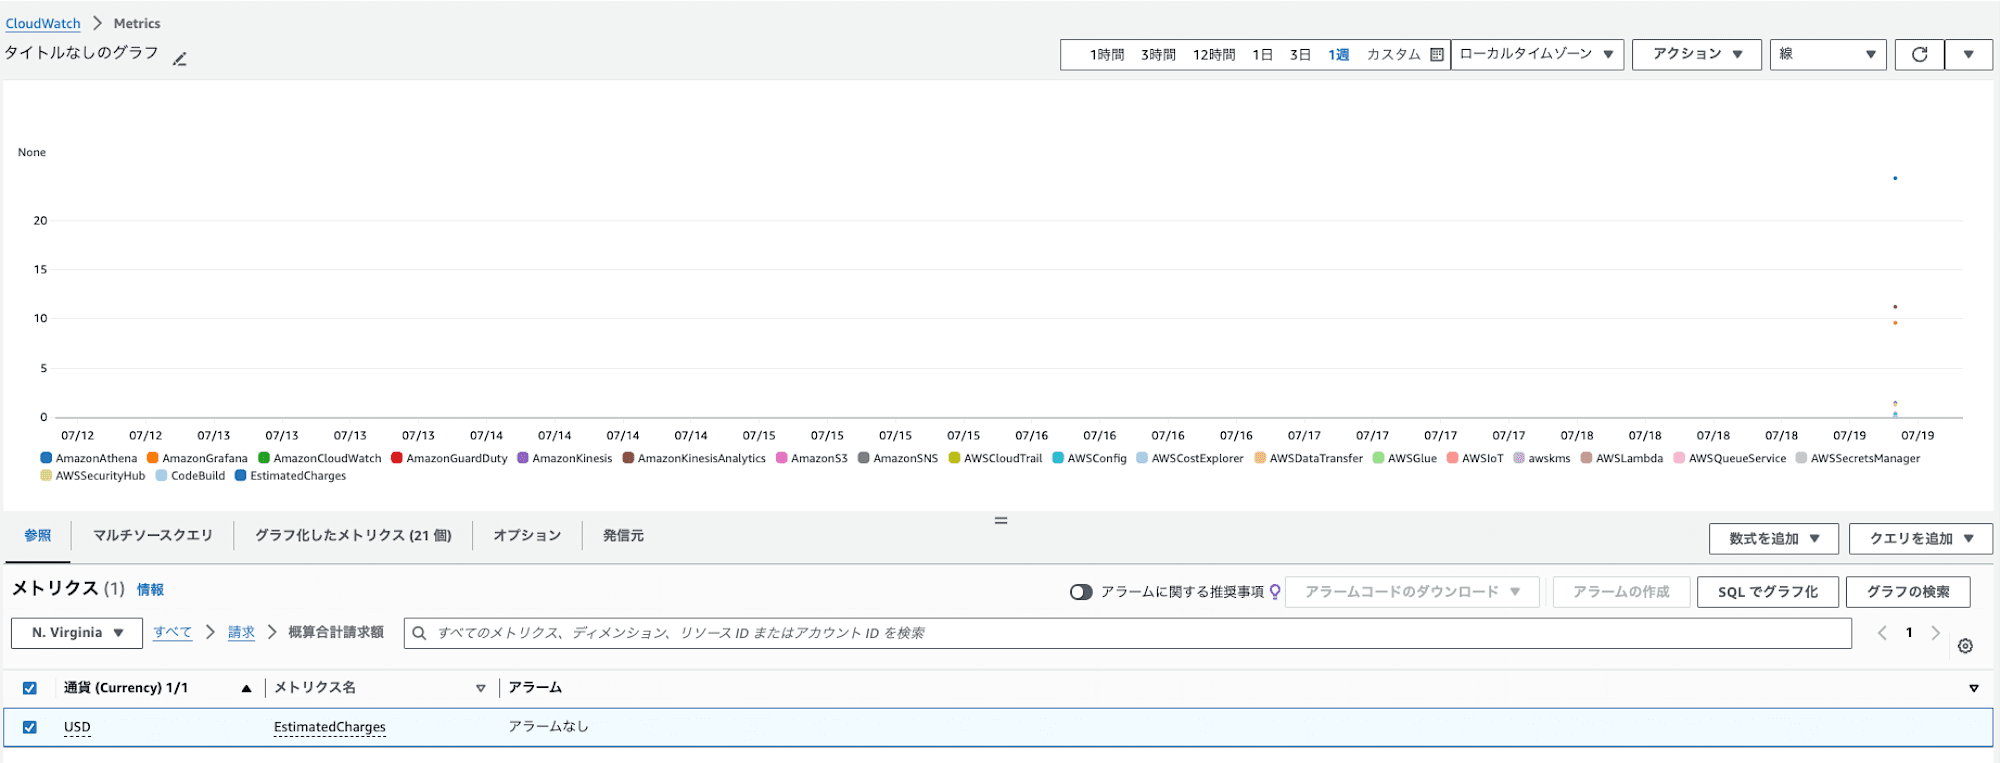2000x763 pixels.
Task: Click the グラフの検索 button
Action: 1908,592
